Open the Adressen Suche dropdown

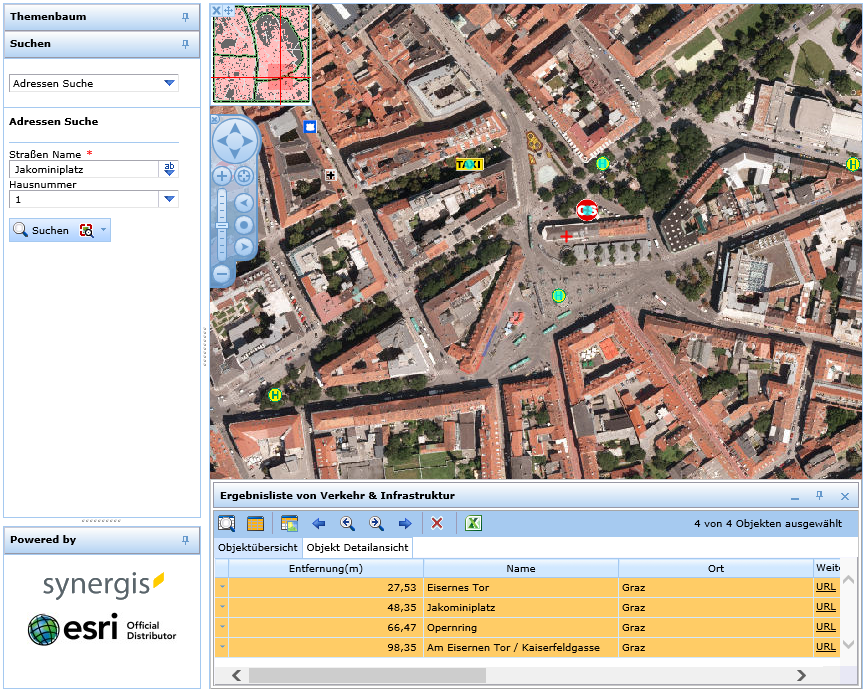[169, 84]
